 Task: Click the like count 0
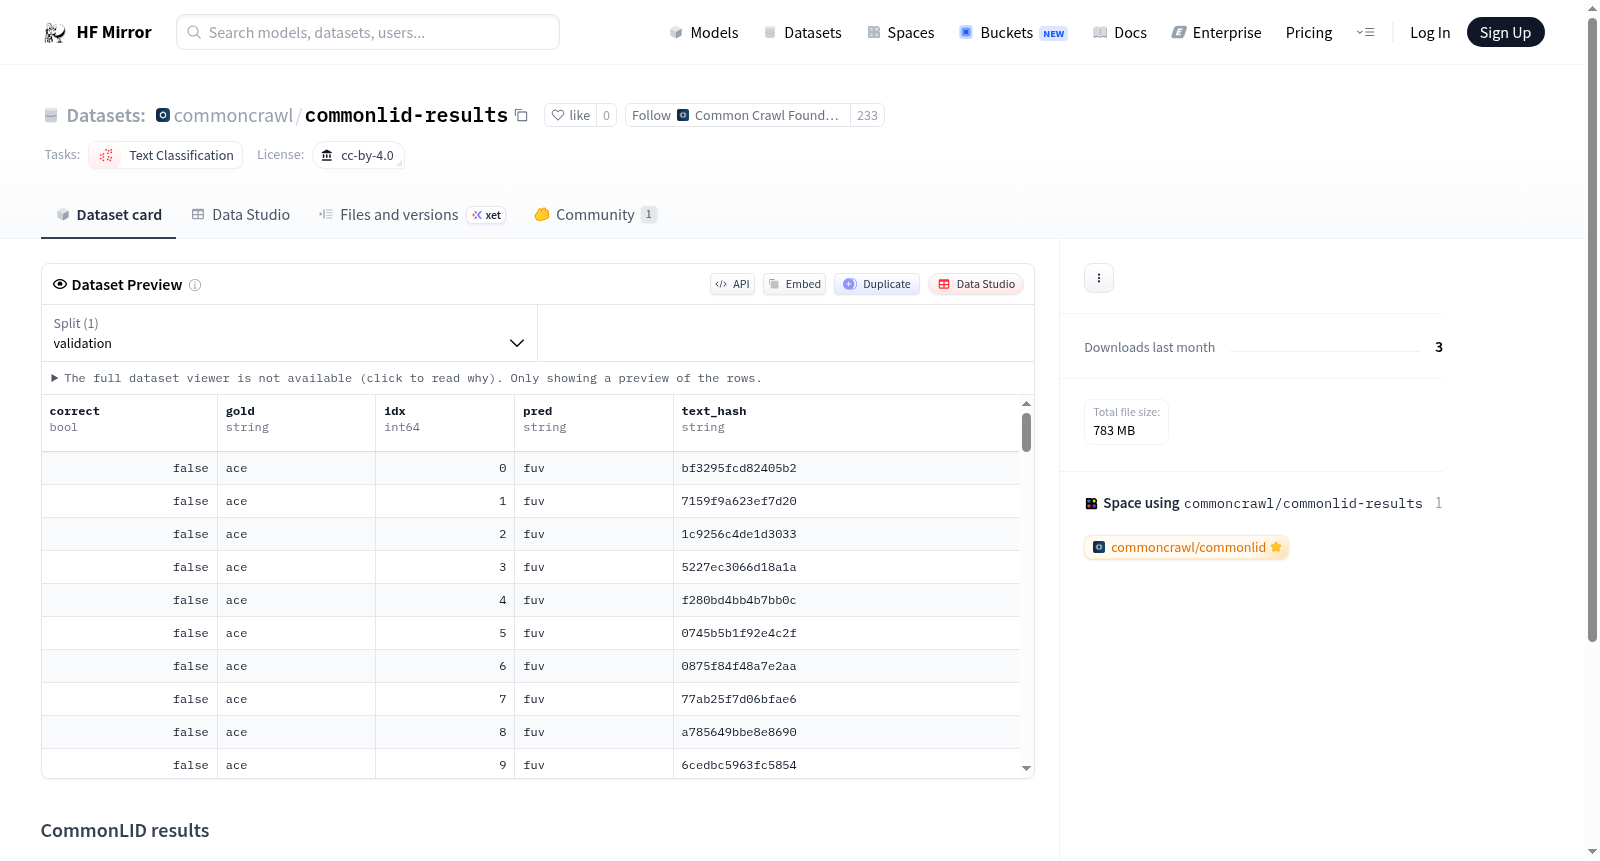click(606, 115)
